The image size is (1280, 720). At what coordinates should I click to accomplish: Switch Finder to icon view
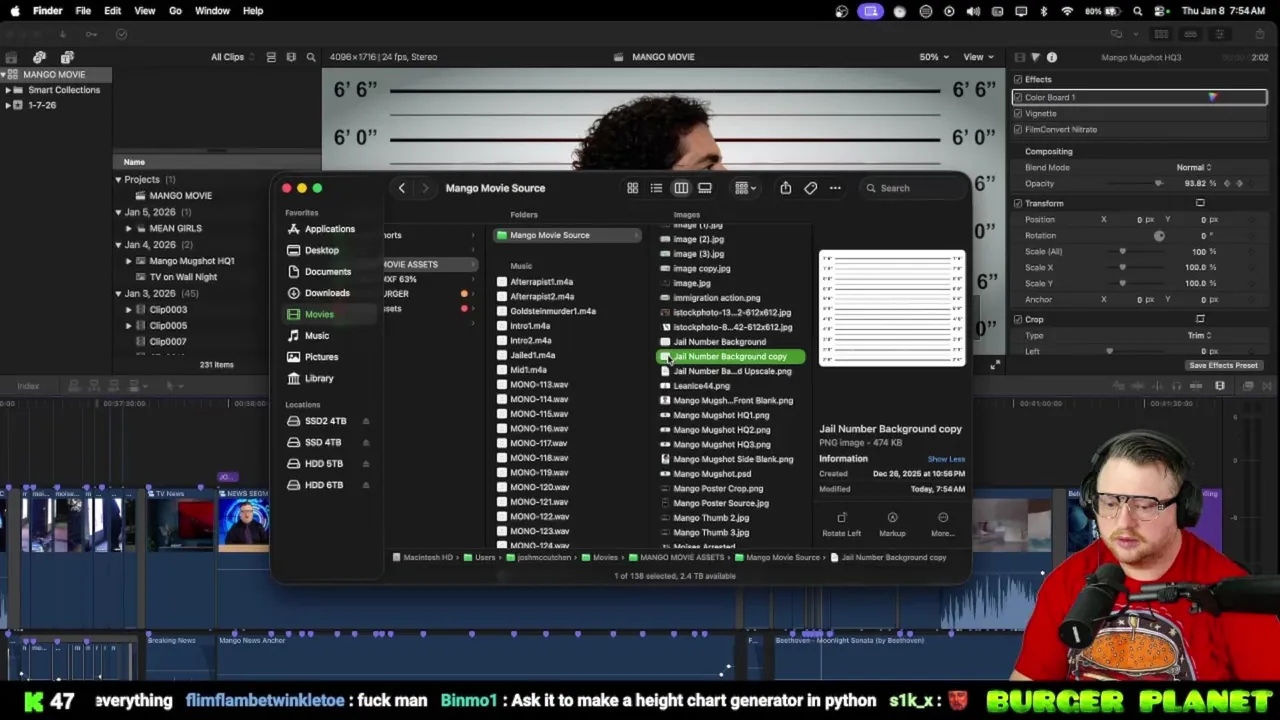click(632, 188)
